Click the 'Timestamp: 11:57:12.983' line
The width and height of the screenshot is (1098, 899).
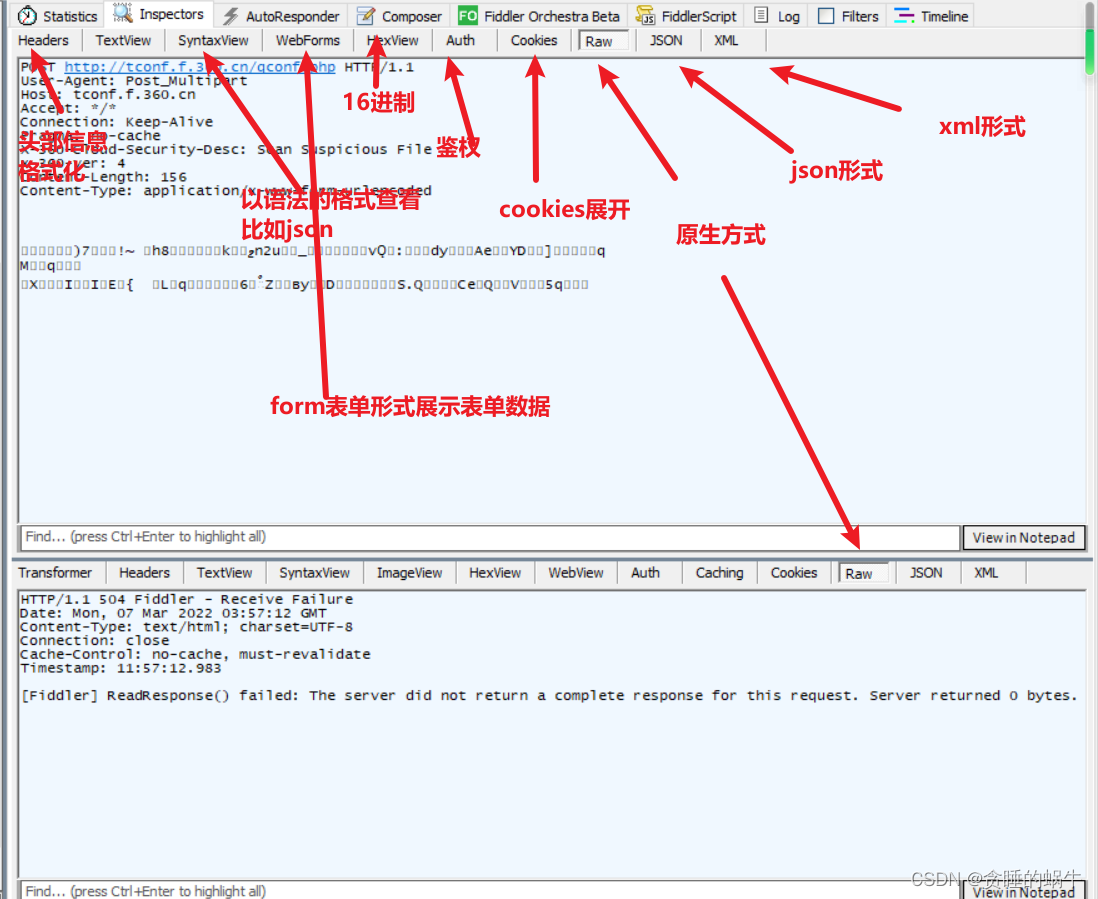click(x=120, y=668)
